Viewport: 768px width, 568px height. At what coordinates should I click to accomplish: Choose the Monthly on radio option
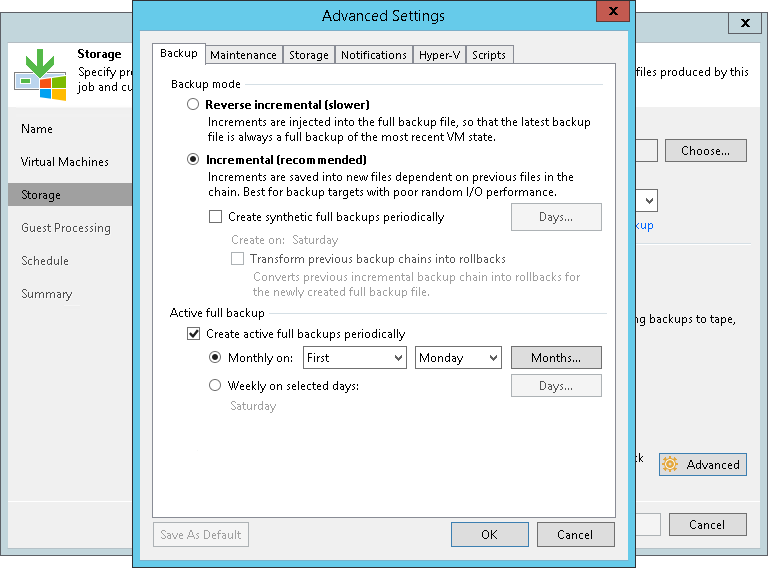(215, 357)
